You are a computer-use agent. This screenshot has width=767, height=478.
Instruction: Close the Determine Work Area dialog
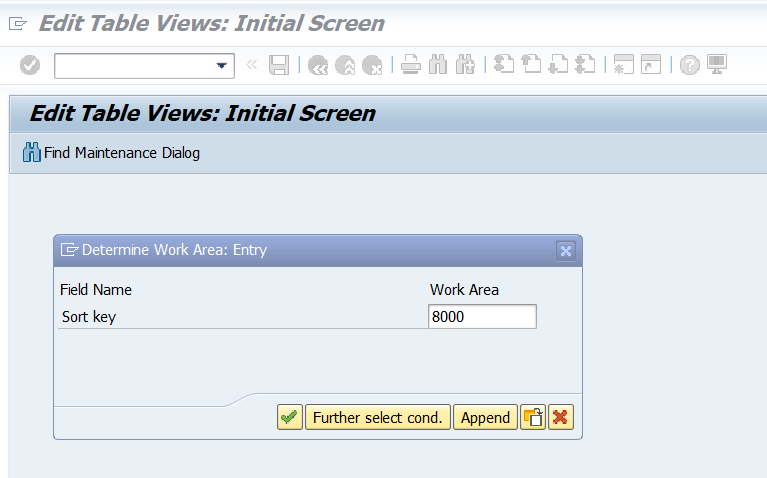click(x=565, y=251)
